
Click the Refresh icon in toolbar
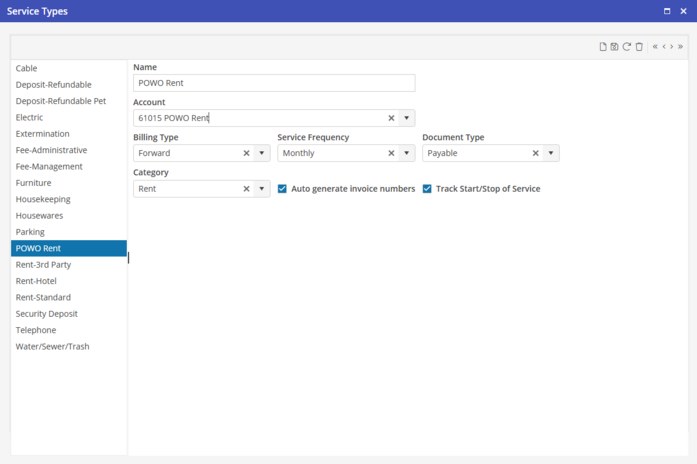point(627,47)
